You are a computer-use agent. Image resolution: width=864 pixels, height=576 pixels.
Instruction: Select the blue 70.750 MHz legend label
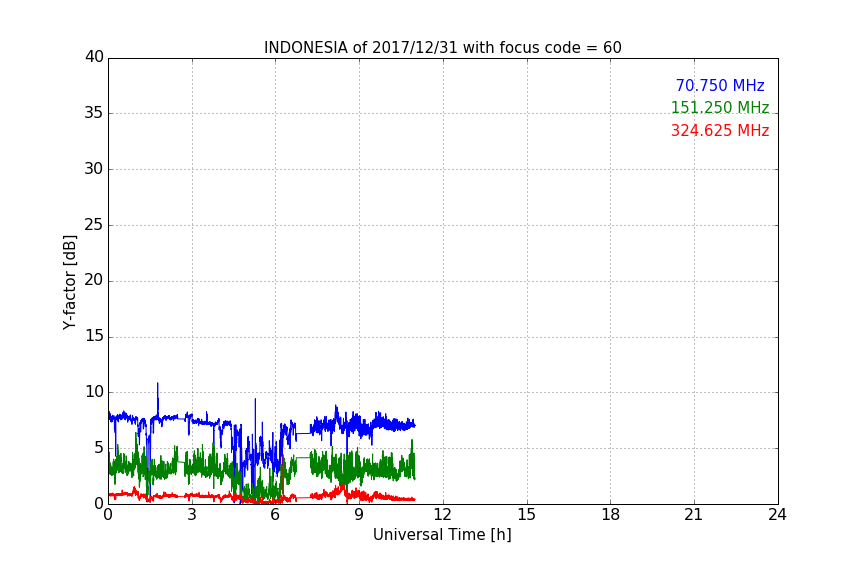pos(720,85)
